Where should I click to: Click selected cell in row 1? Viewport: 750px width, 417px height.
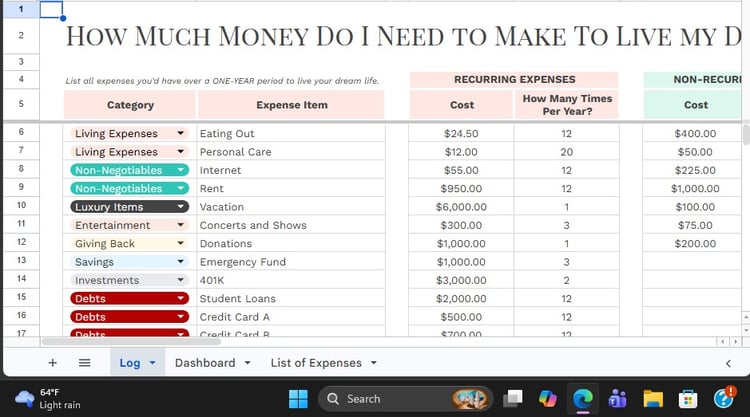[51, 10]
